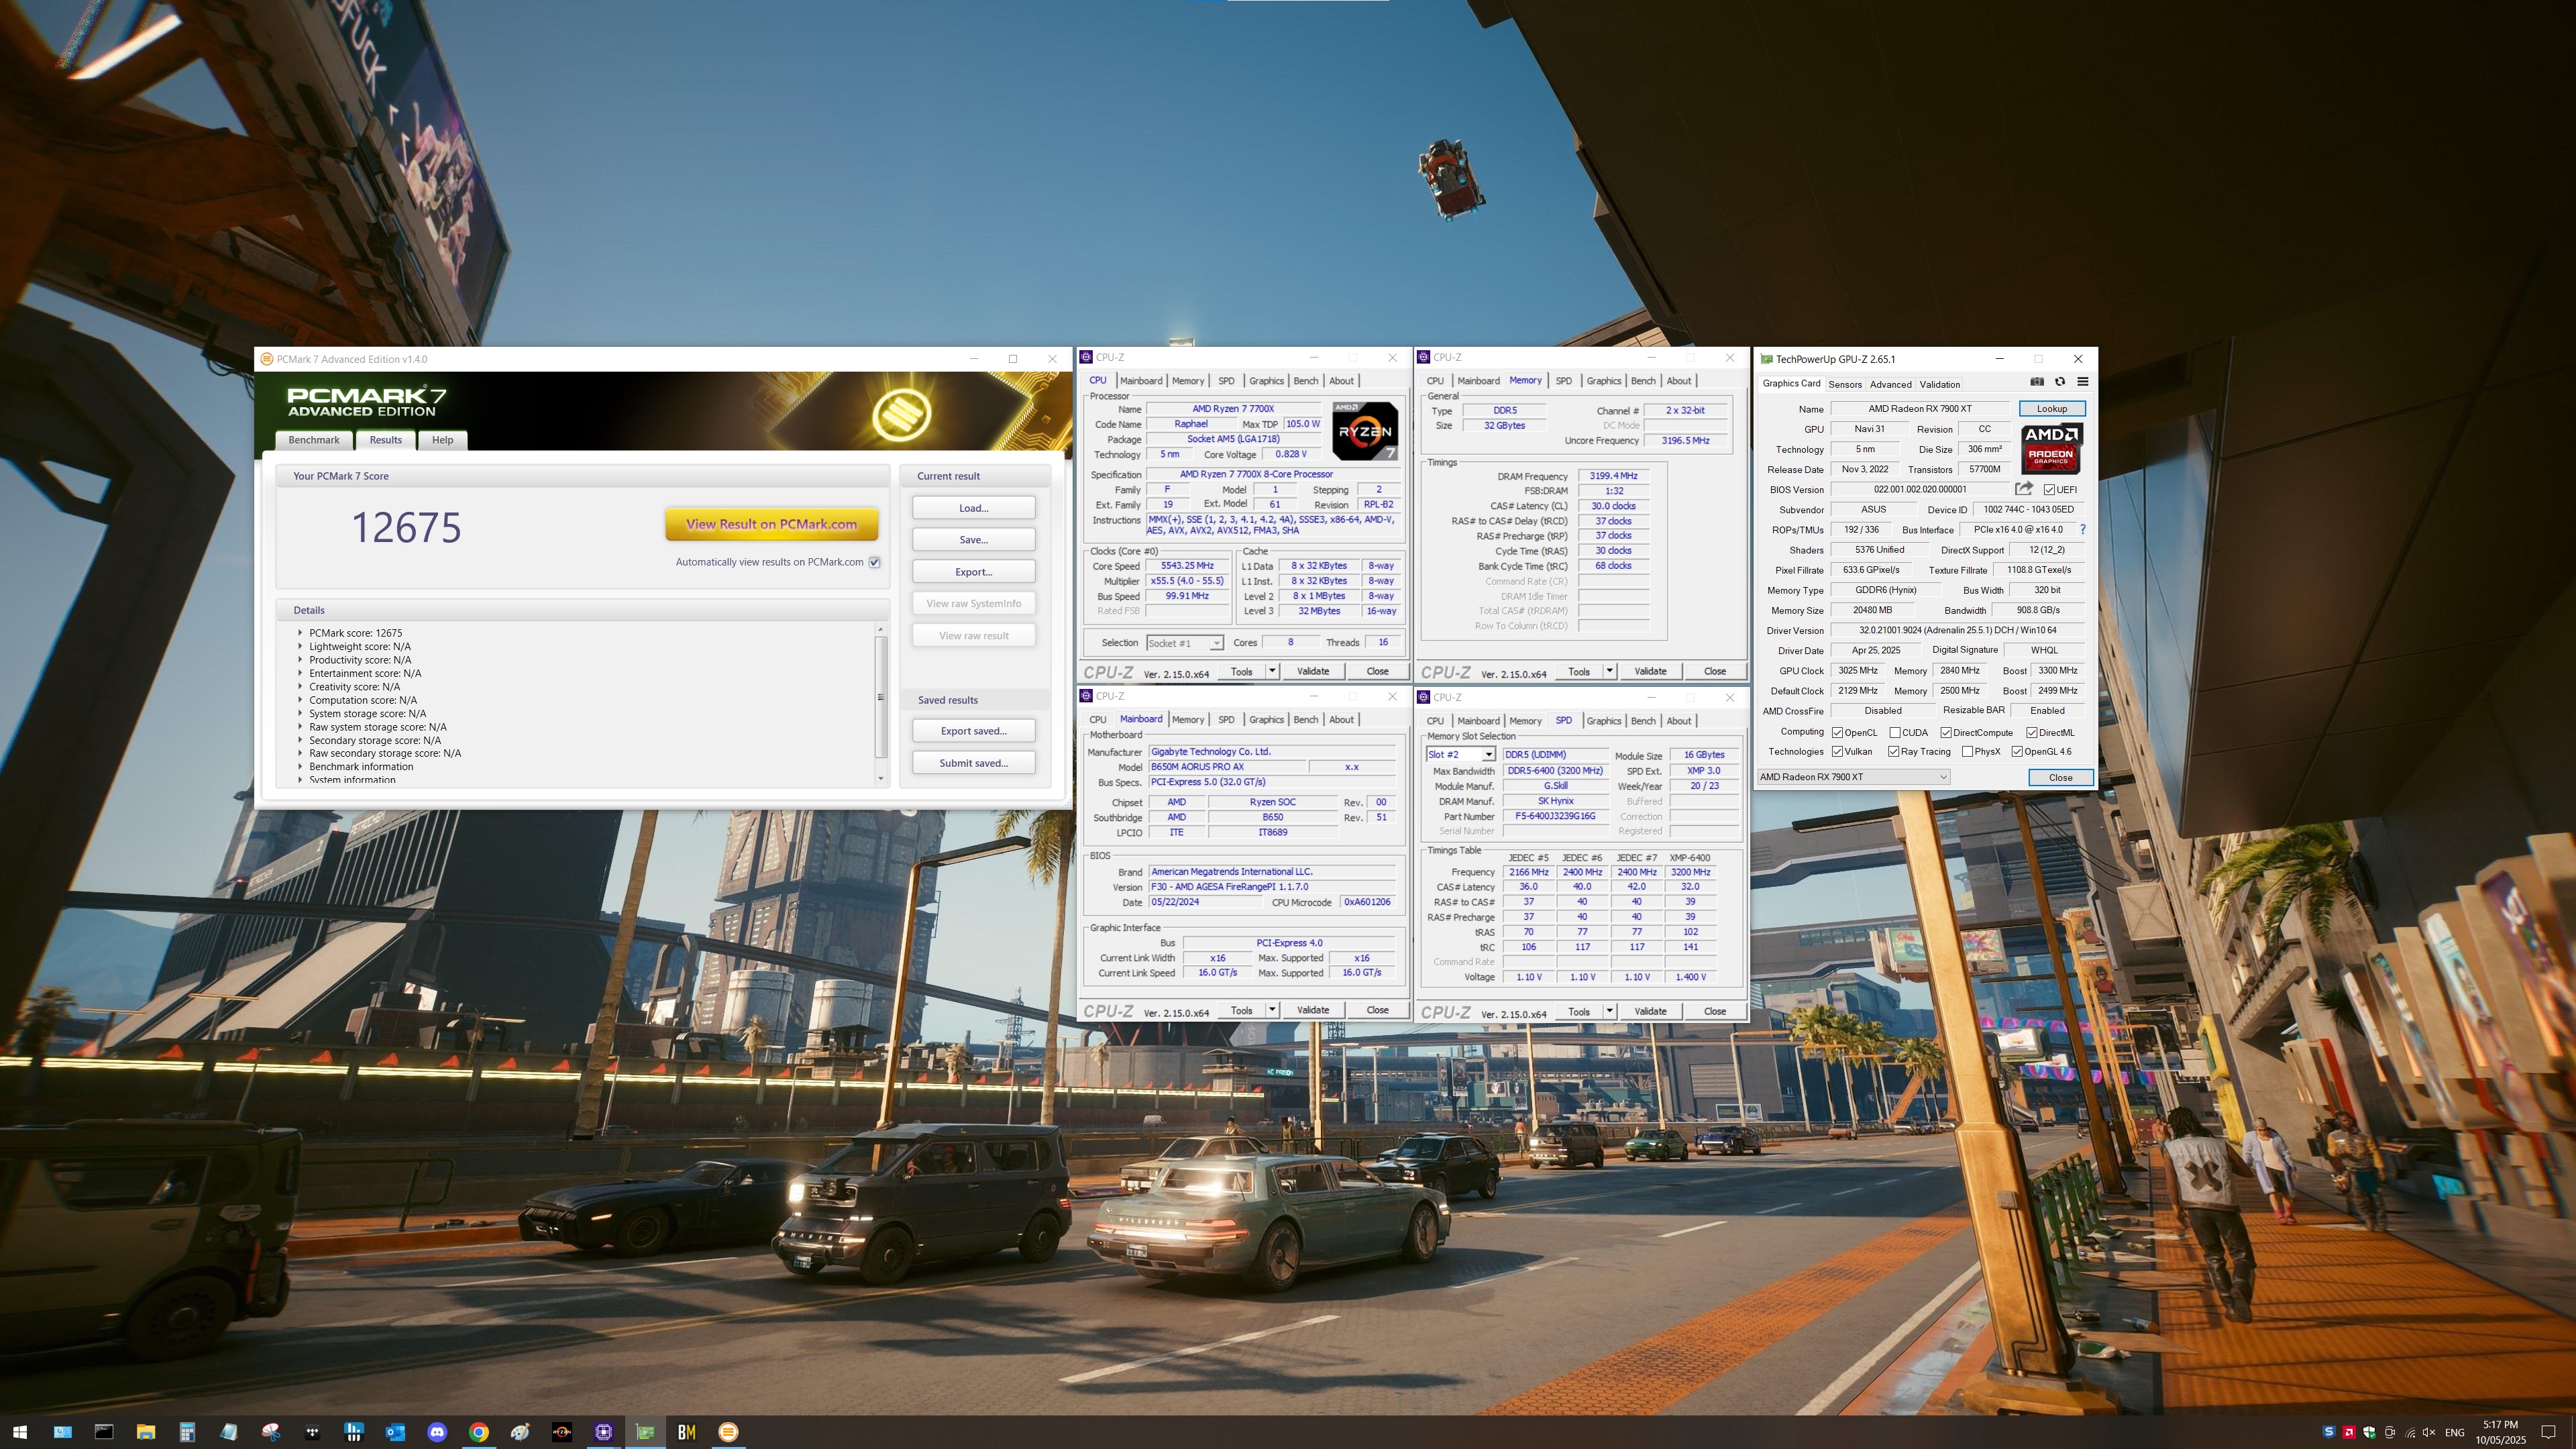
Task: Open Discord from the taskbar
Action: coord(437,1432)
